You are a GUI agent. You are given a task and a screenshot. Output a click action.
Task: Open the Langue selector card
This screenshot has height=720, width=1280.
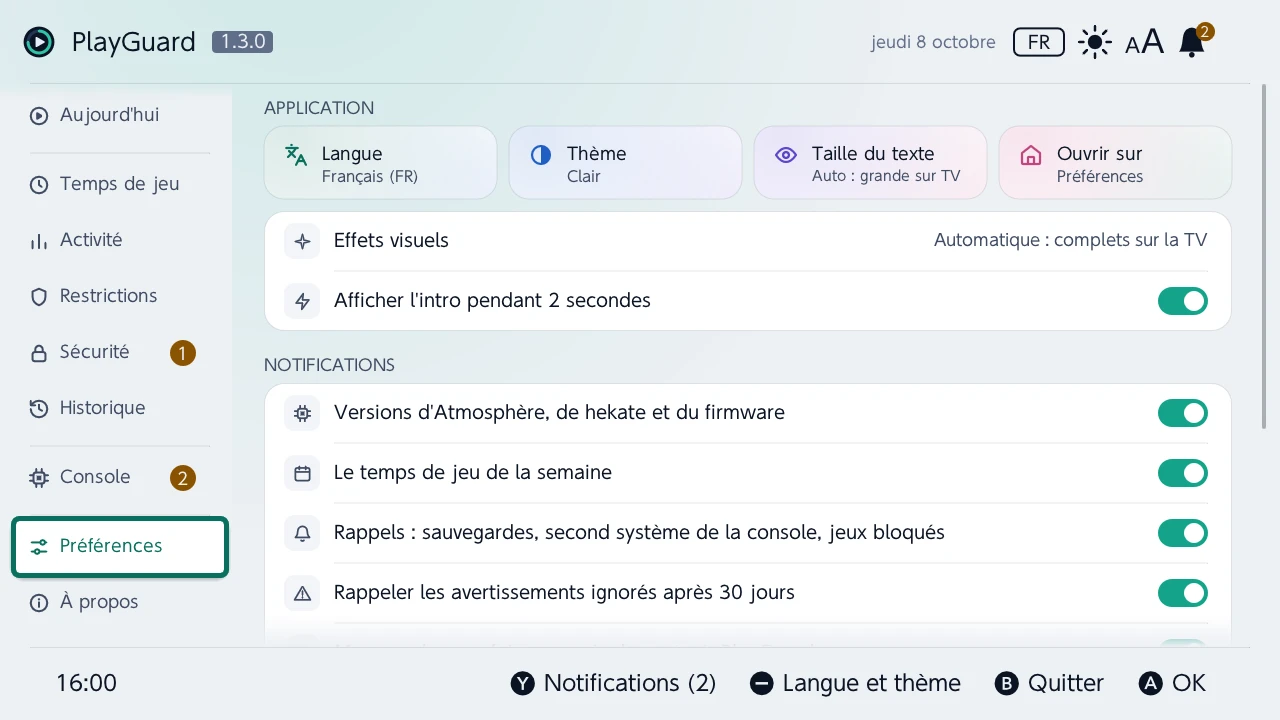[380, 163]
